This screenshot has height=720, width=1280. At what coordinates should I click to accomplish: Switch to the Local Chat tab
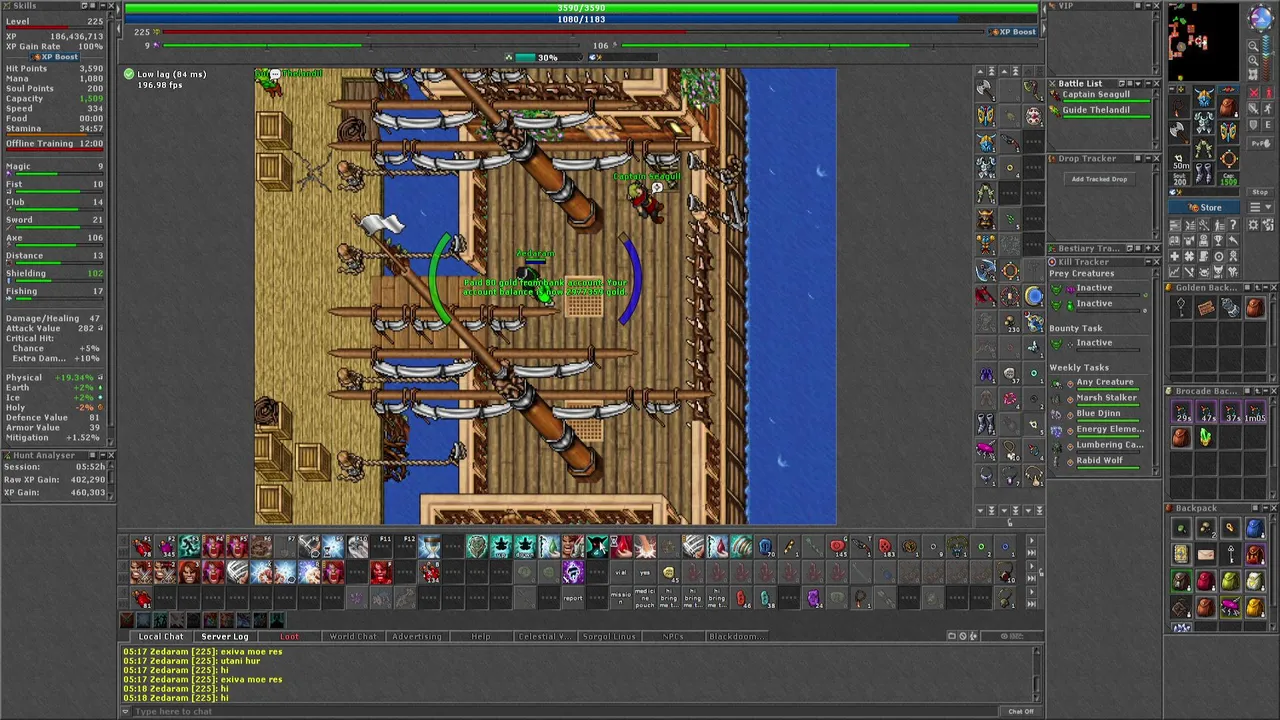coord(161,636)
